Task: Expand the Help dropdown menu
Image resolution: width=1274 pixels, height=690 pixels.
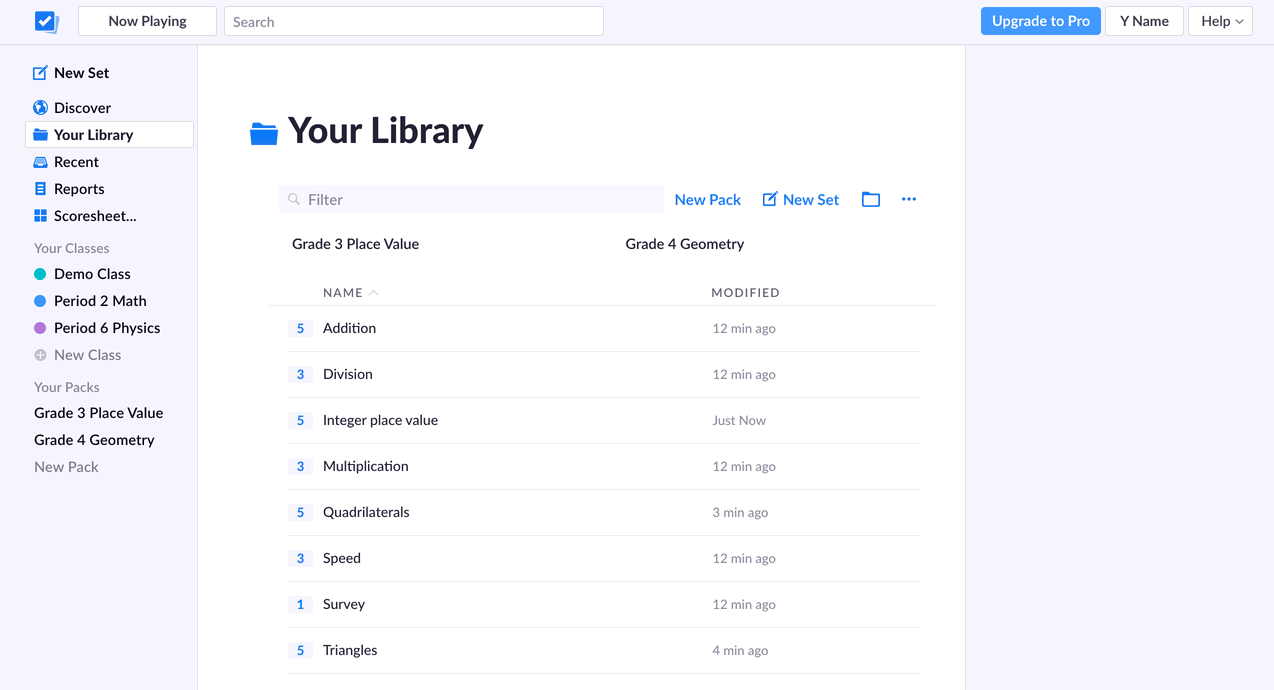Action: click(x=1220, y=21)
